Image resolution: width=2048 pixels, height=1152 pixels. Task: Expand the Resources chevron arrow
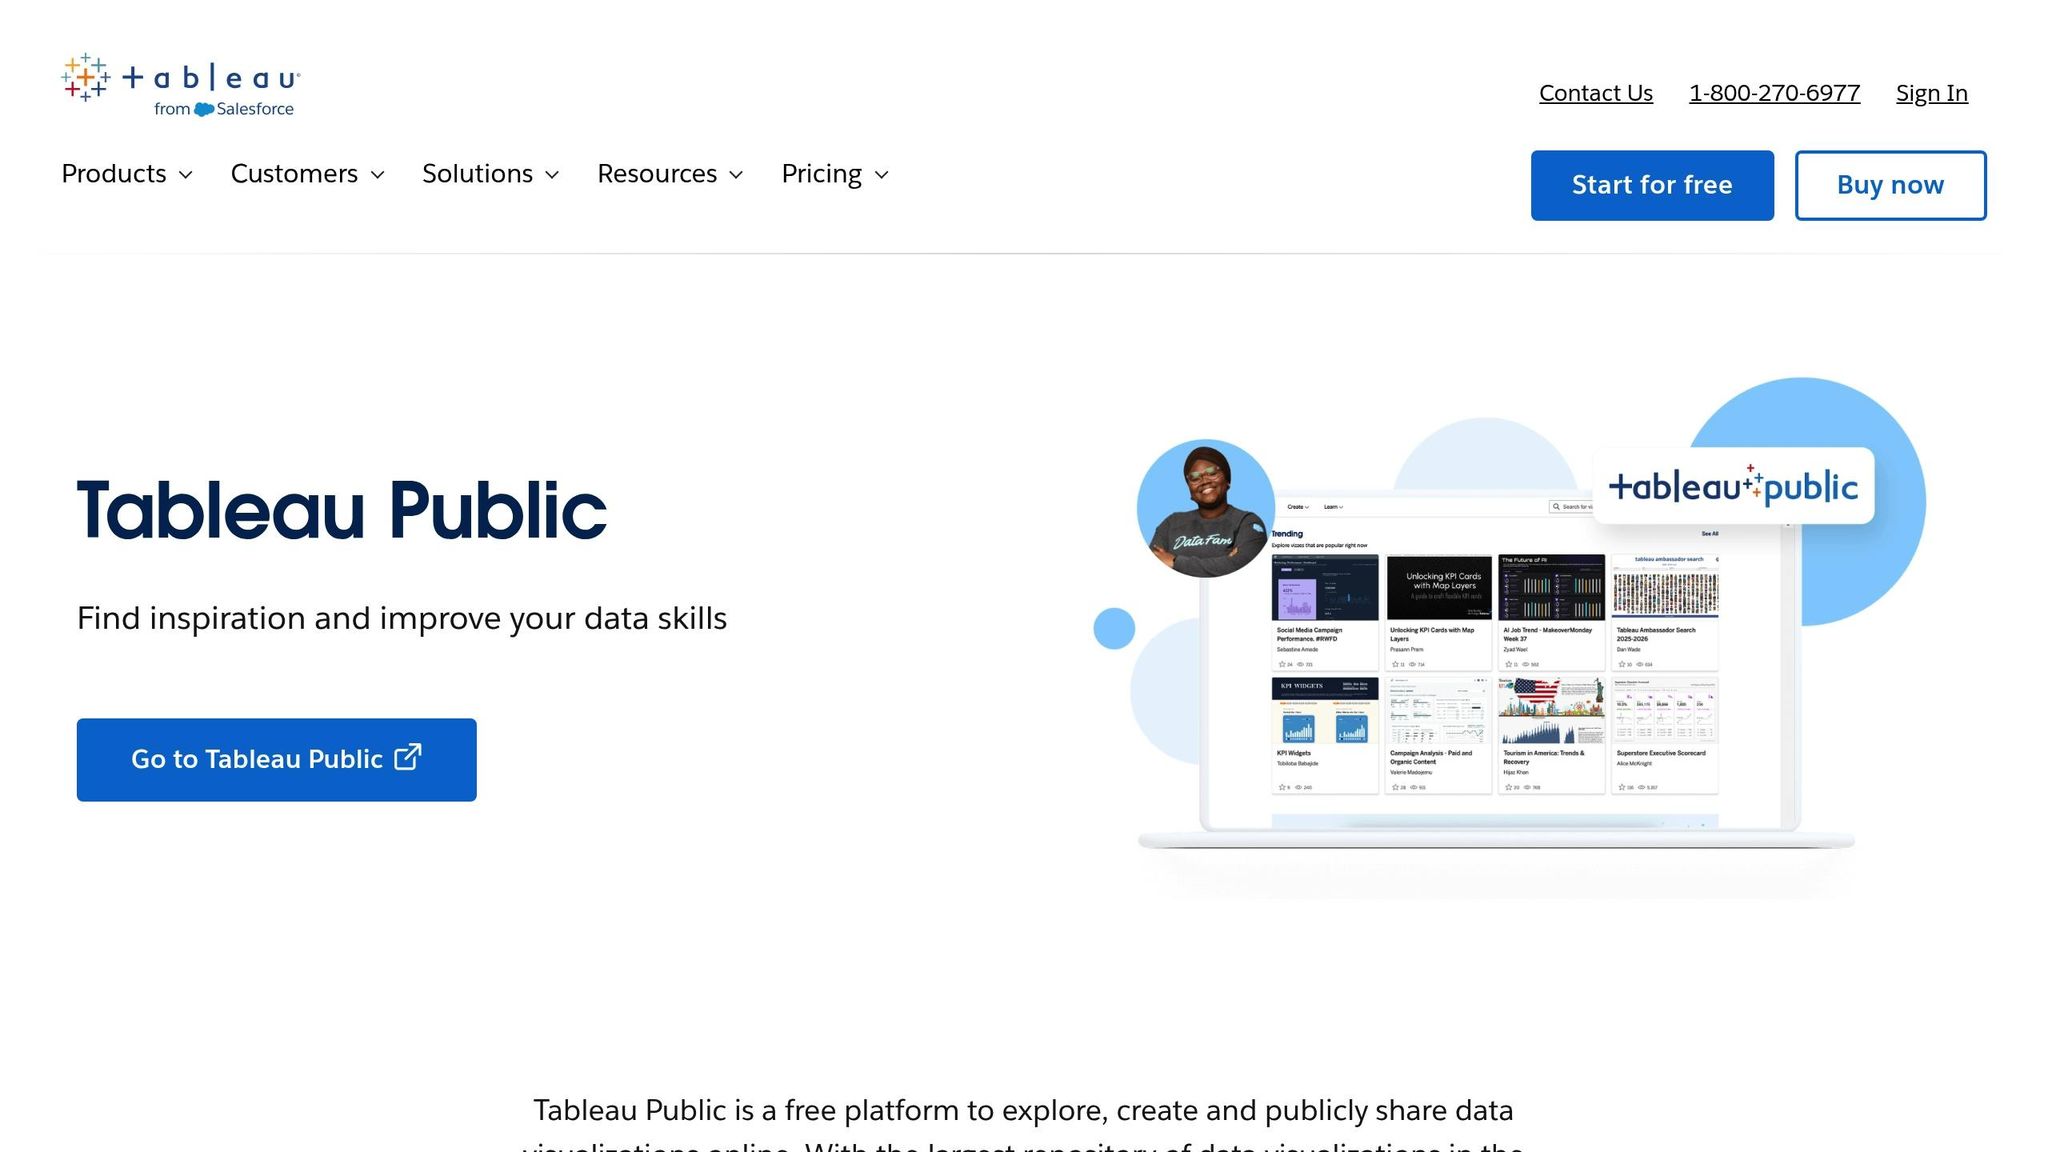[x=737, y=175]
